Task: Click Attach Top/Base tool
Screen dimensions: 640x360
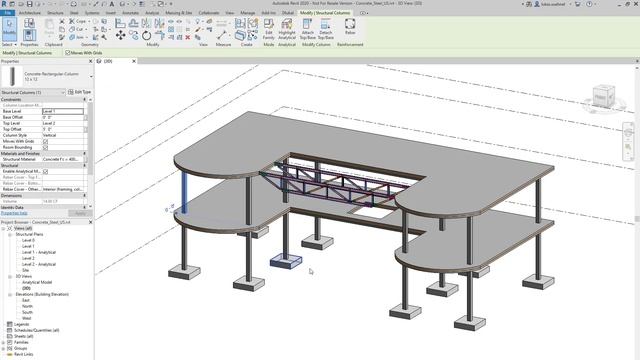Action: (x=307, y=29)
